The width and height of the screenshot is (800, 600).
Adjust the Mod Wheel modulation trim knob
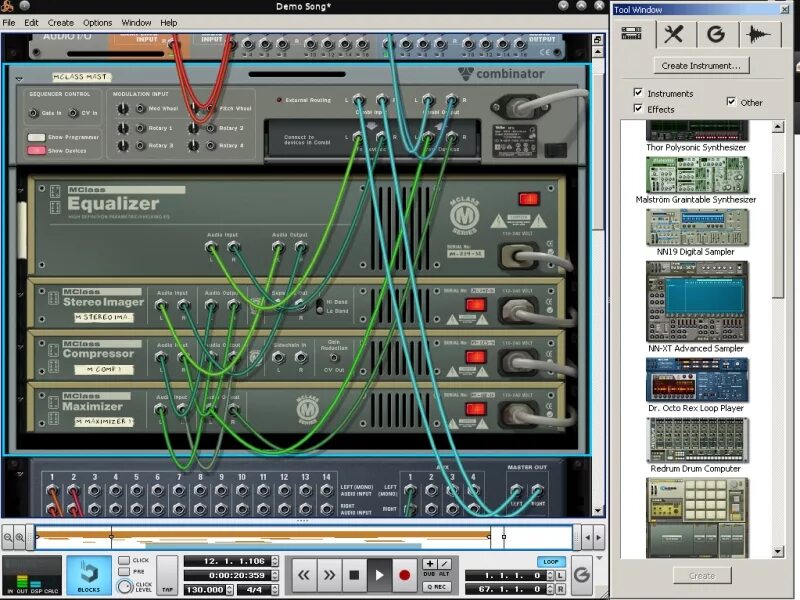[x=123, y=109]
